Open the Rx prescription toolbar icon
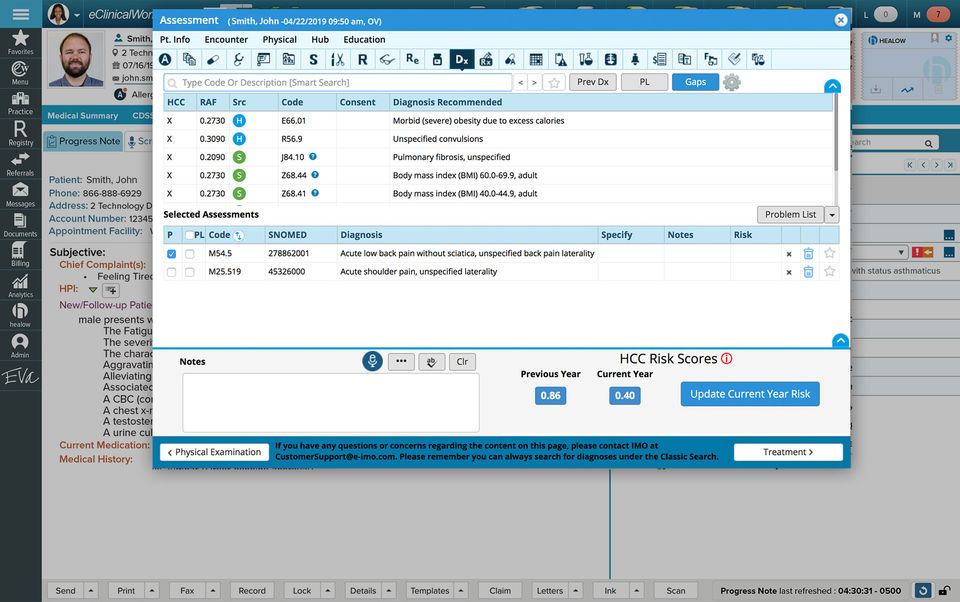This screenshot has width=960, height=602. coord(486,59)
